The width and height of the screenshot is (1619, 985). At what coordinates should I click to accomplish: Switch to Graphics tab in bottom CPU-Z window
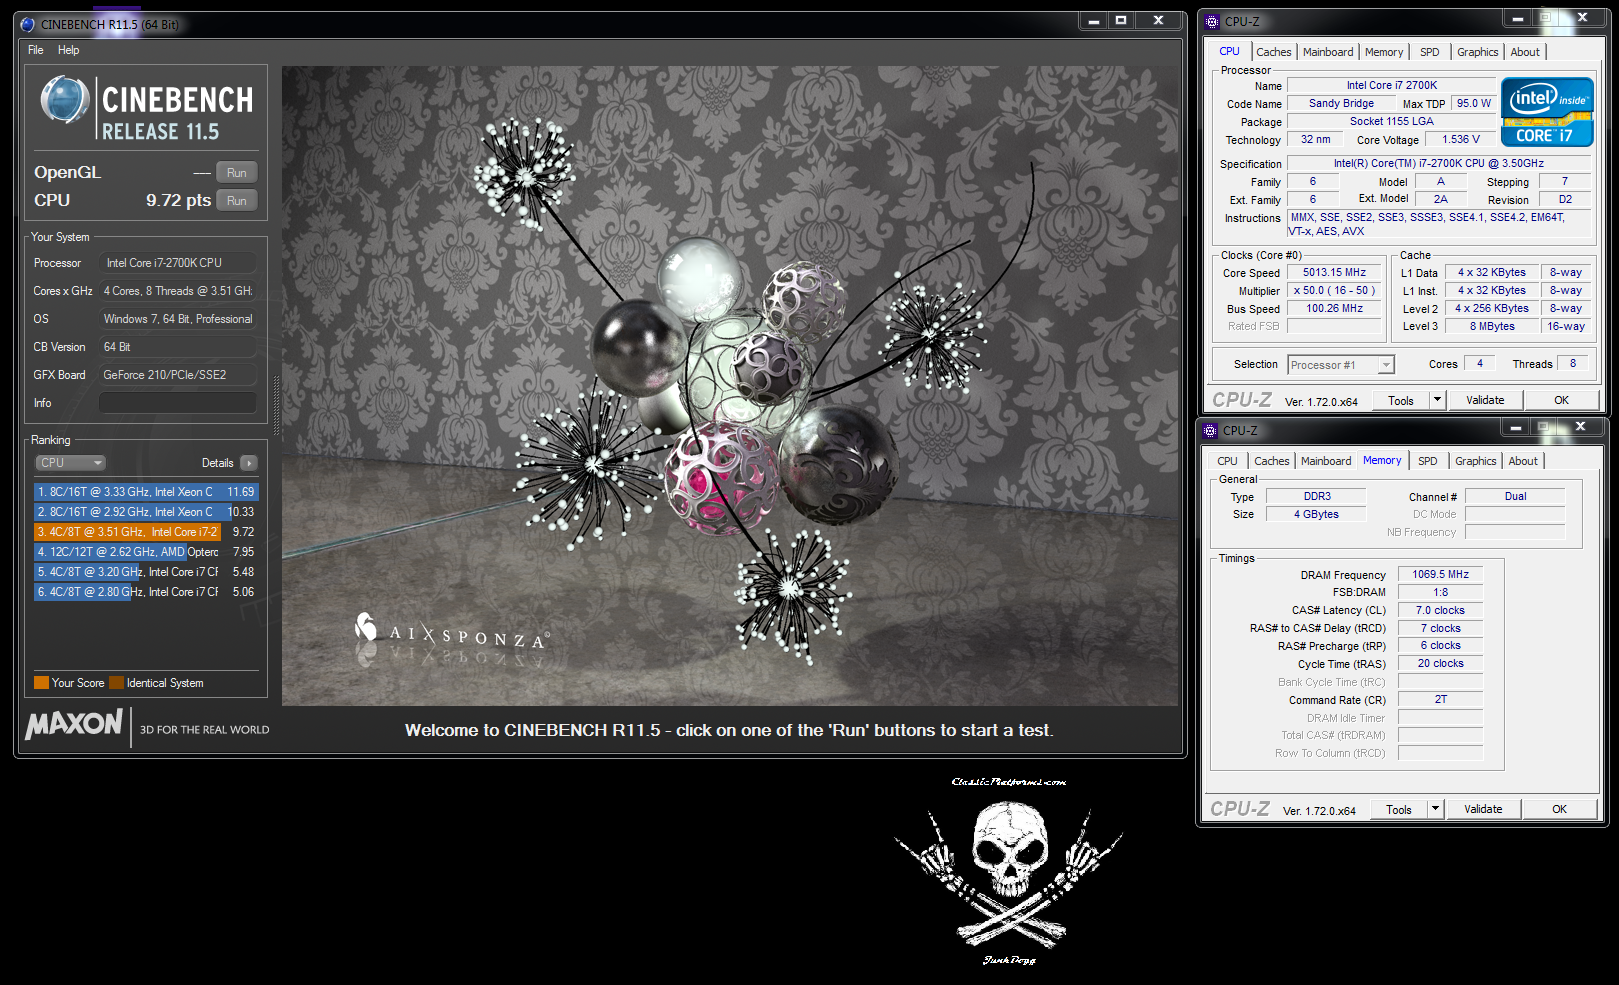coord(1475,461)
